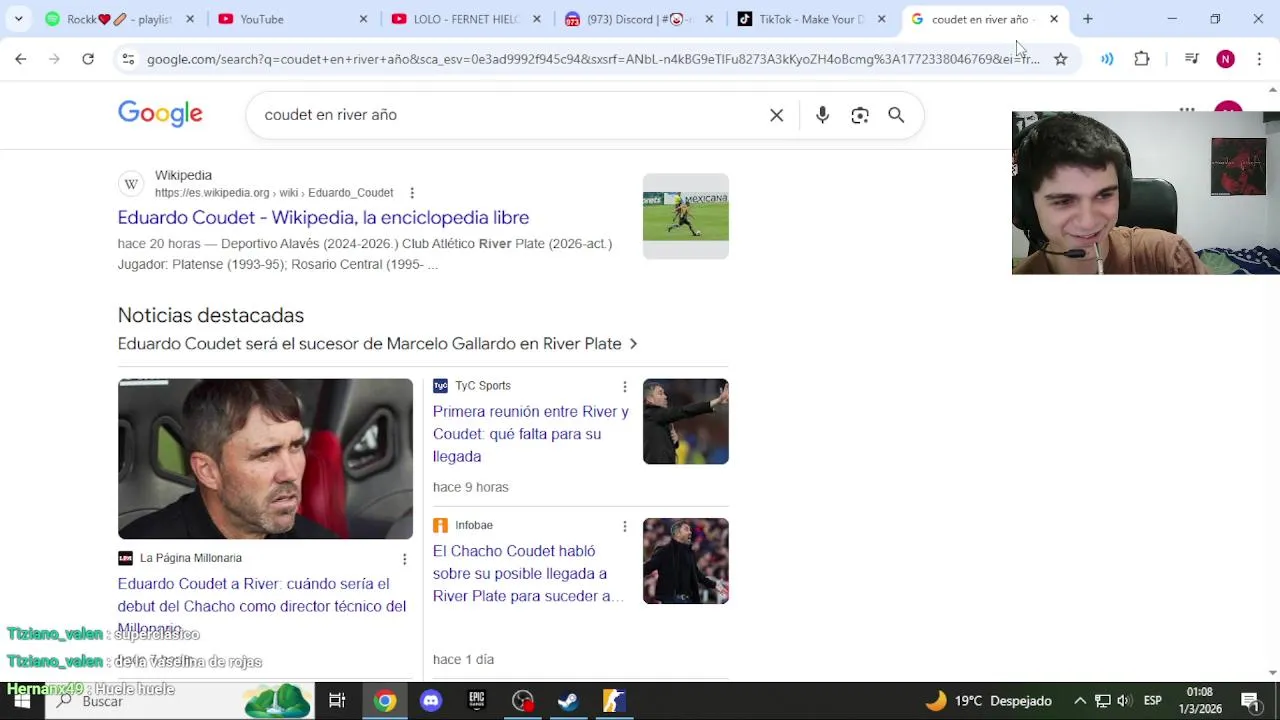This screenshot has width=1280, height=720.
Task: Open El Chacho Coudet habló article
Action: click(528, 574)
